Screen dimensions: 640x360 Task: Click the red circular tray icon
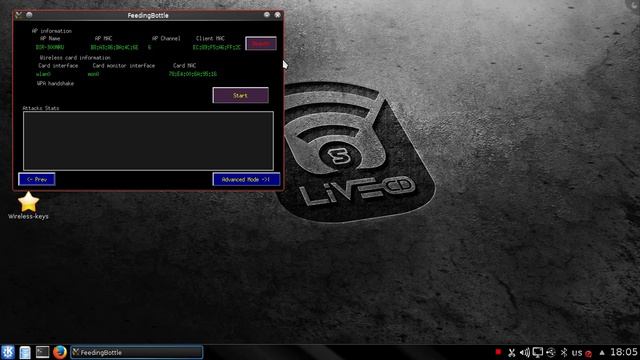(x=589, y=354)
